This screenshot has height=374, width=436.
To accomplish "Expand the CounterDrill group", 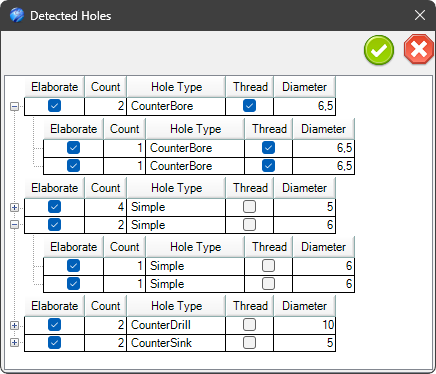I will tap(14, 325).
